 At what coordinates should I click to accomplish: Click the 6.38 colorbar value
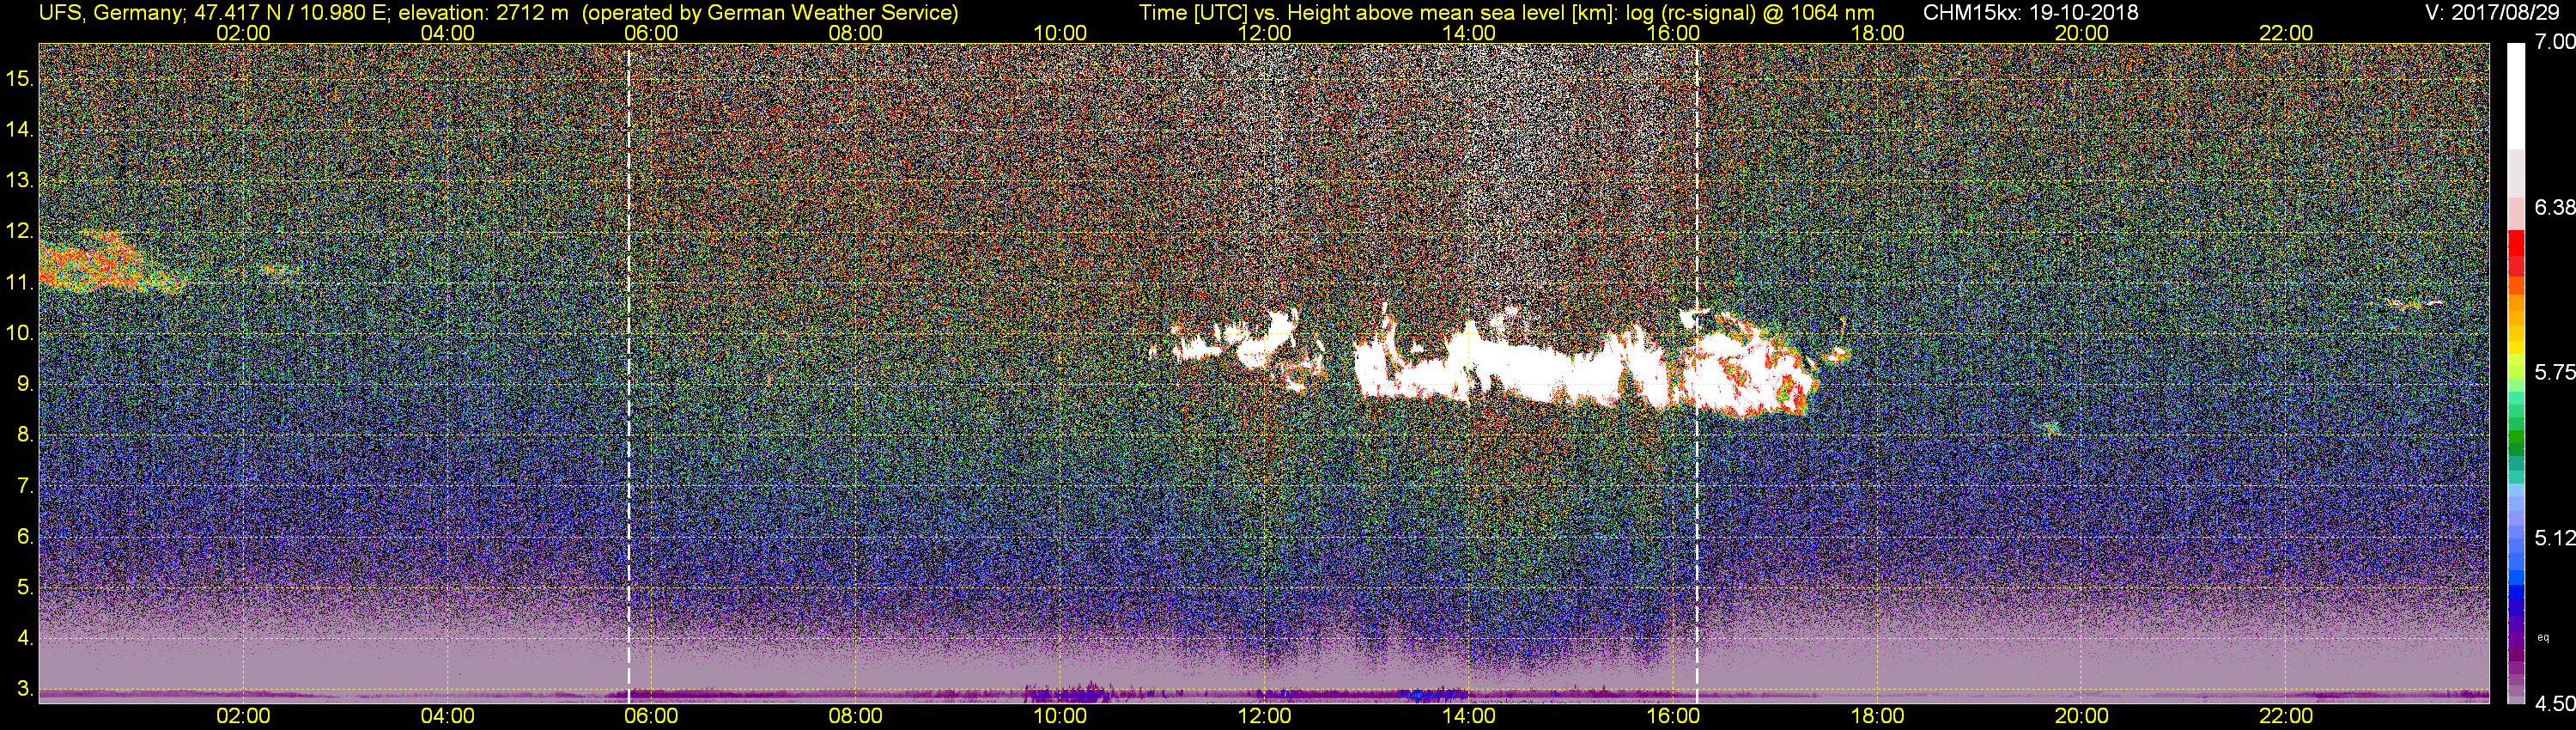click(2554, 207)
